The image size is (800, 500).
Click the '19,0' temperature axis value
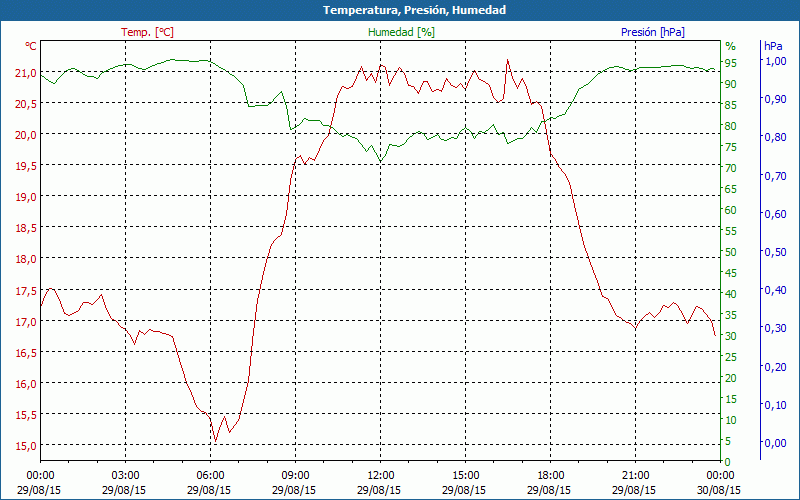(26, 197)
